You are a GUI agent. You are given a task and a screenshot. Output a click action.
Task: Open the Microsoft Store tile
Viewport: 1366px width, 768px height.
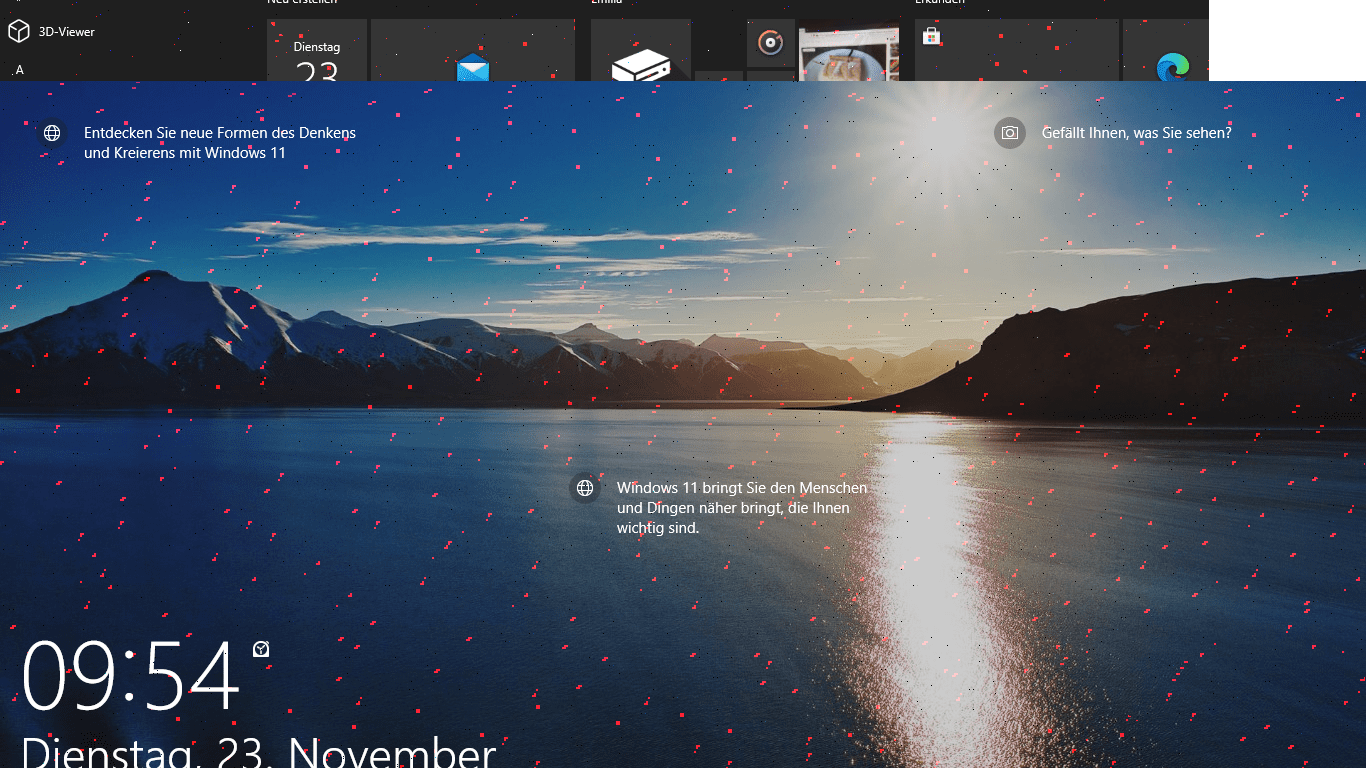click(x=1017, y=50)
